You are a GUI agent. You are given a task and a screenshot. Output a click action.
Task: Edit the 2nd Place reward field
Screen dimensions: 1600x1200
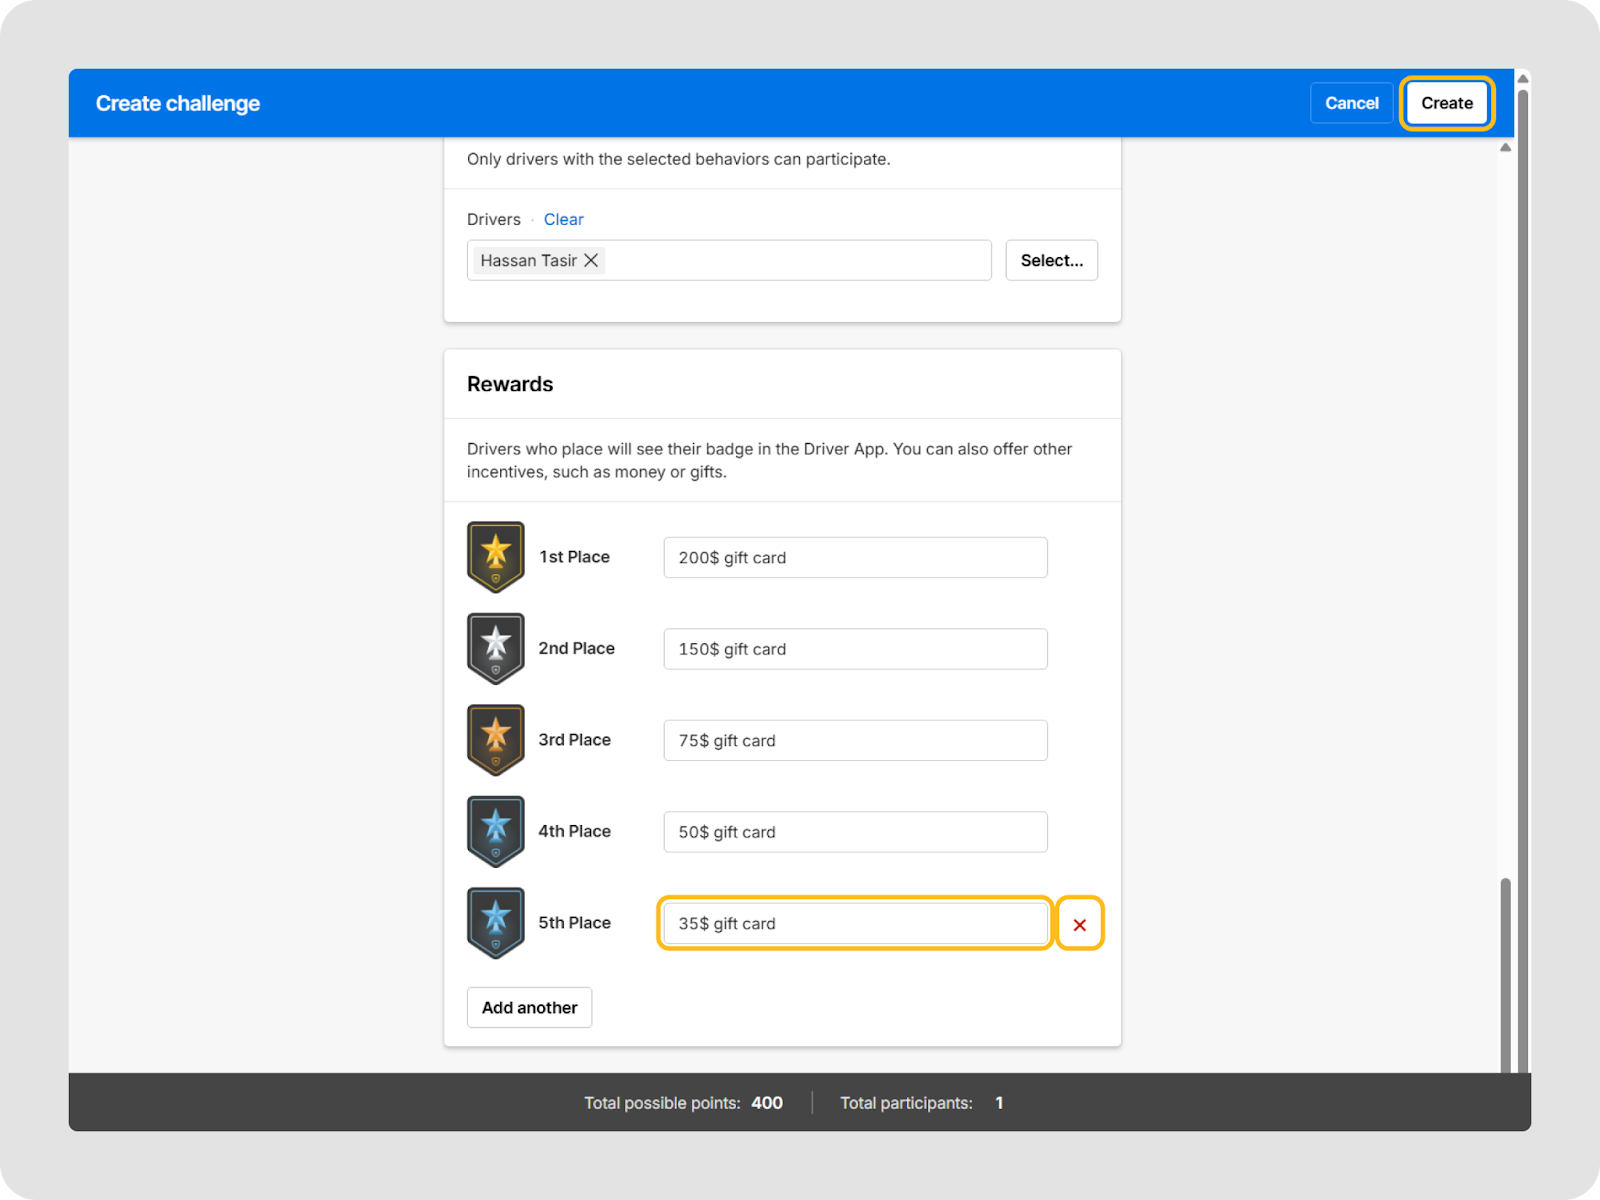(855, 649)
